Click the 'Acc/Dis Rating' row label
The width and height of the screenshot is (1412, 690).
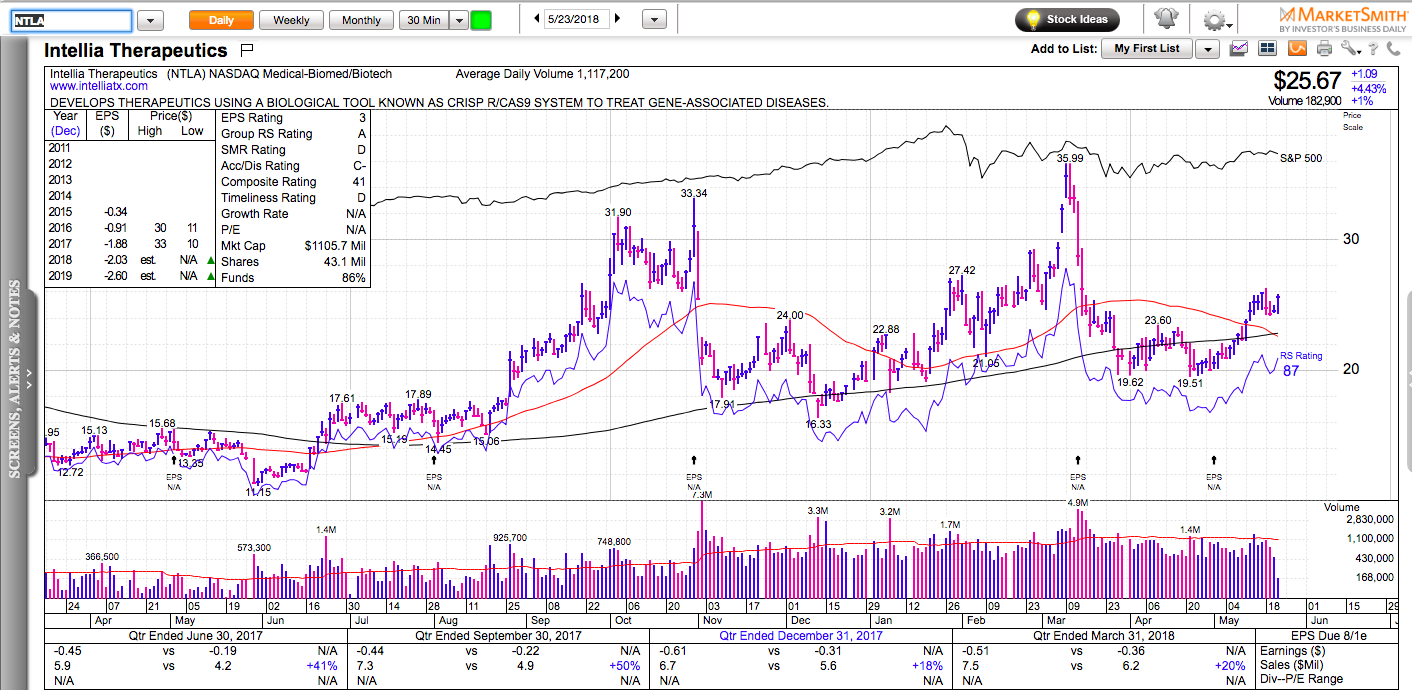(260, 166)
